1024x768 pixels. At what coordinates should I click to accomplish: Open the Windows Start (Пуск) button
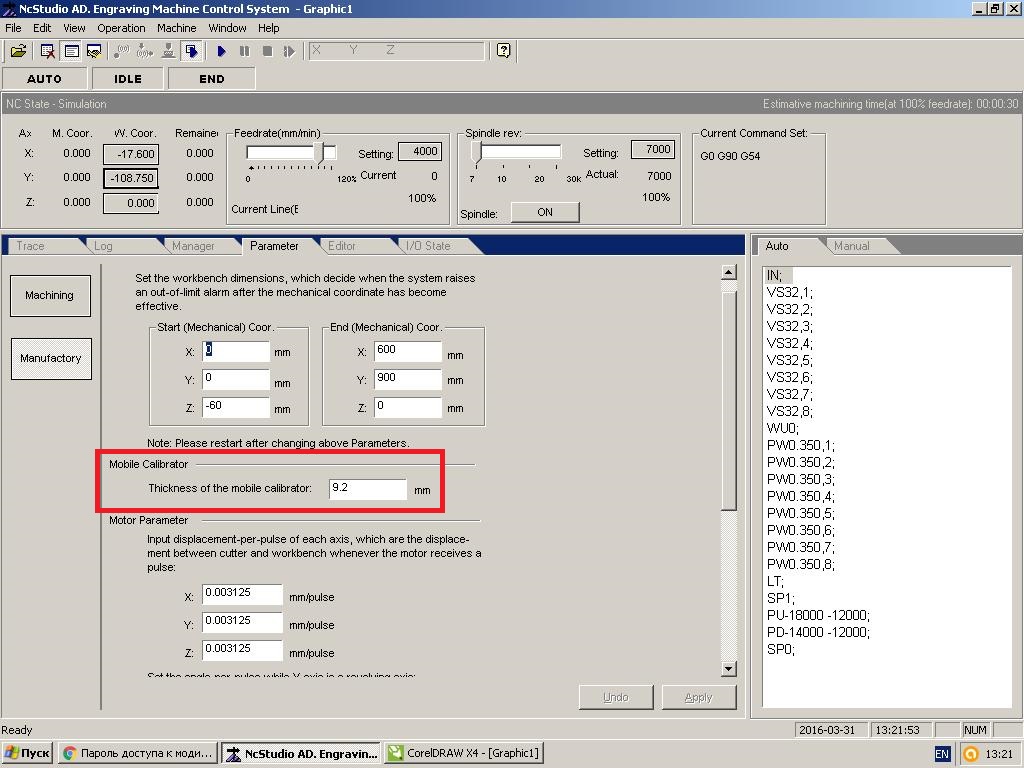(x=27, y=753)
